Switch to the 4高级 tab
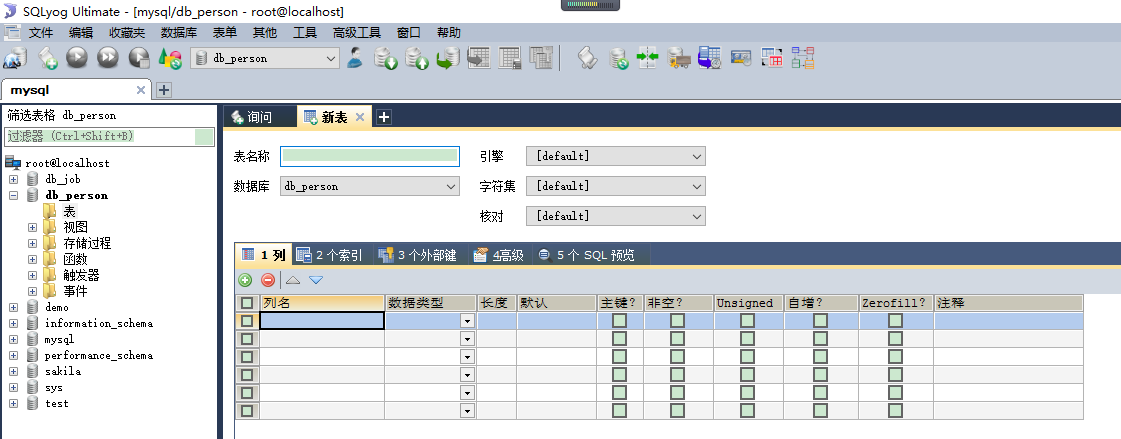Screen dimensions: 1121x439 (500, 255)
